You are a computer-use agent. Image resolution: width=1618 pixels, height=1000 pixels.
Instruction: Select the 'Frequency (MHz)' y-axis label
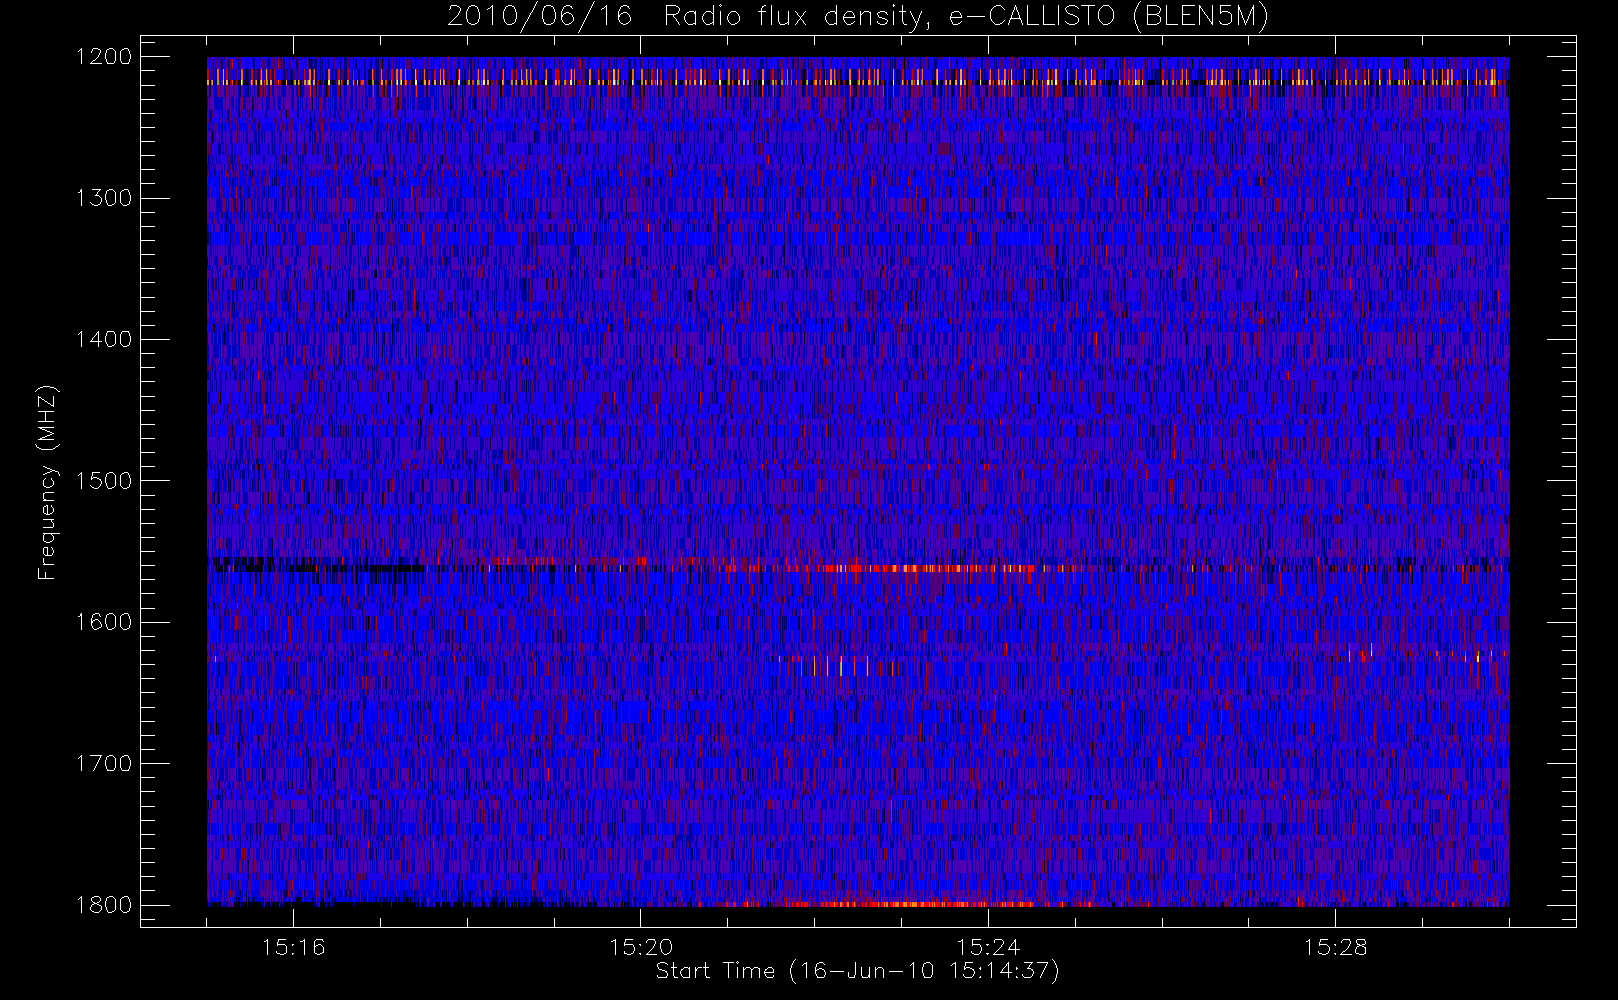pos(47,482)
